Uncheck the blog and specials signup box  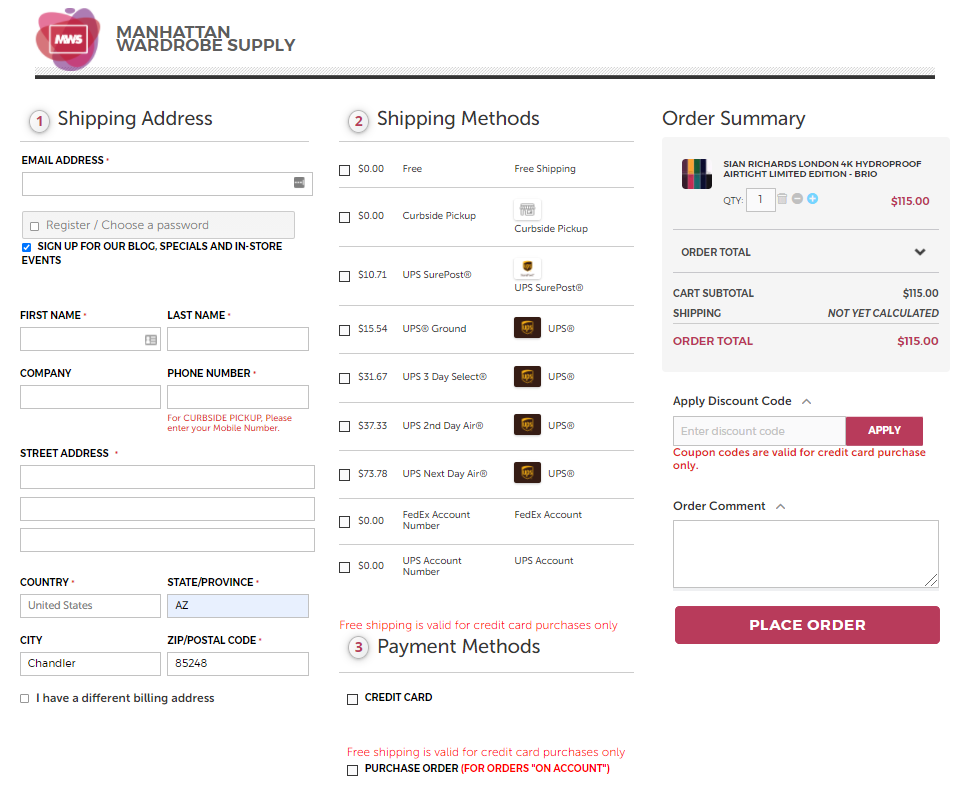pyautogui.click(x=26, y=247)
